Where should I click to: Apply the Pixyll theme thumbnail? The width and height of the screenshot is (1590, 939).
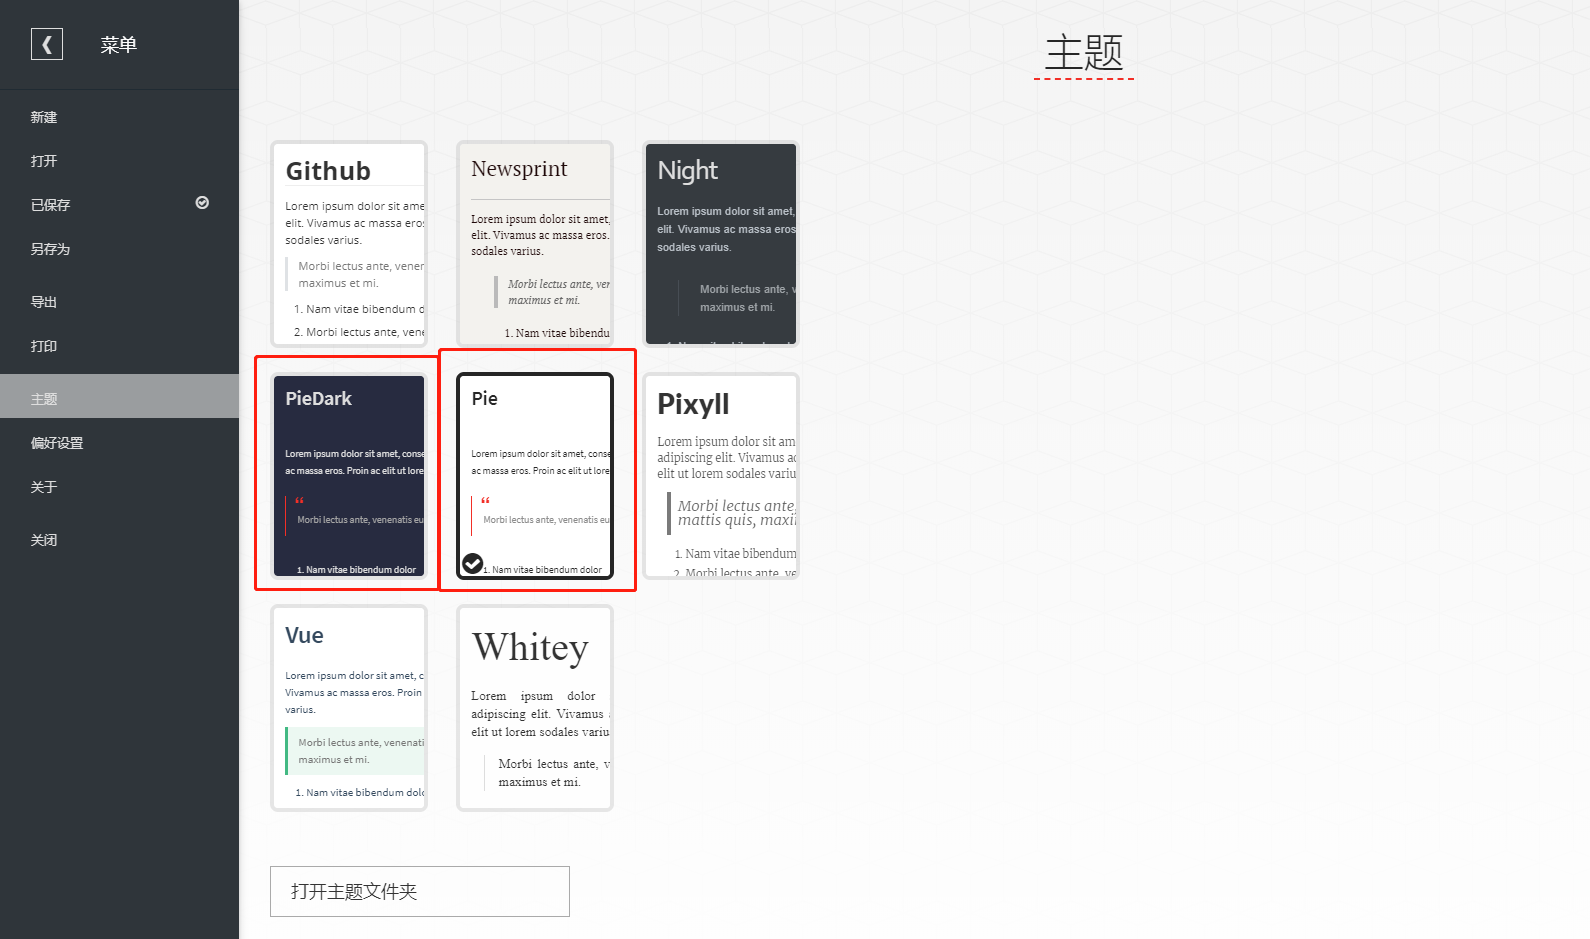(x=721, y=476)
